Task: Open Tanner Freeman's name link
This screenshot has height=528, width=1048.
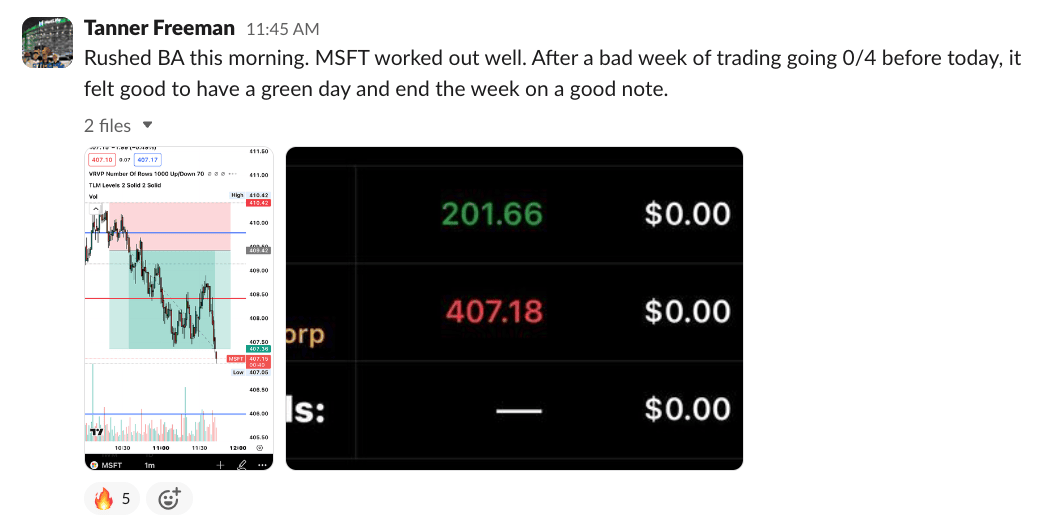Action: pyautogui.click(x=160, y=27)
